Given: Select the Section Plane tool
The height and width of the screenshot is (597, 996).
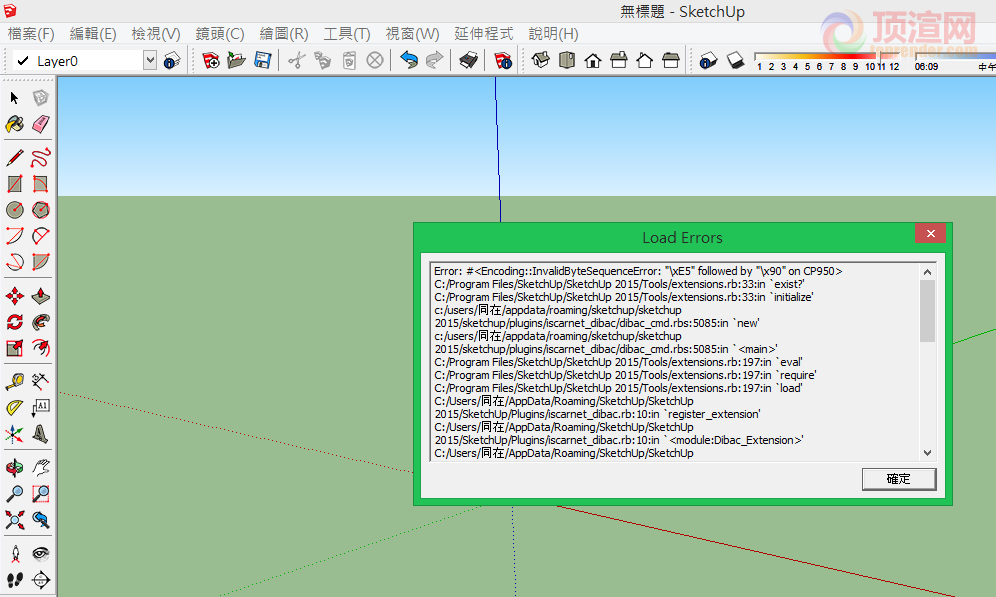Looking at the screenshot, I should point(41,580).
